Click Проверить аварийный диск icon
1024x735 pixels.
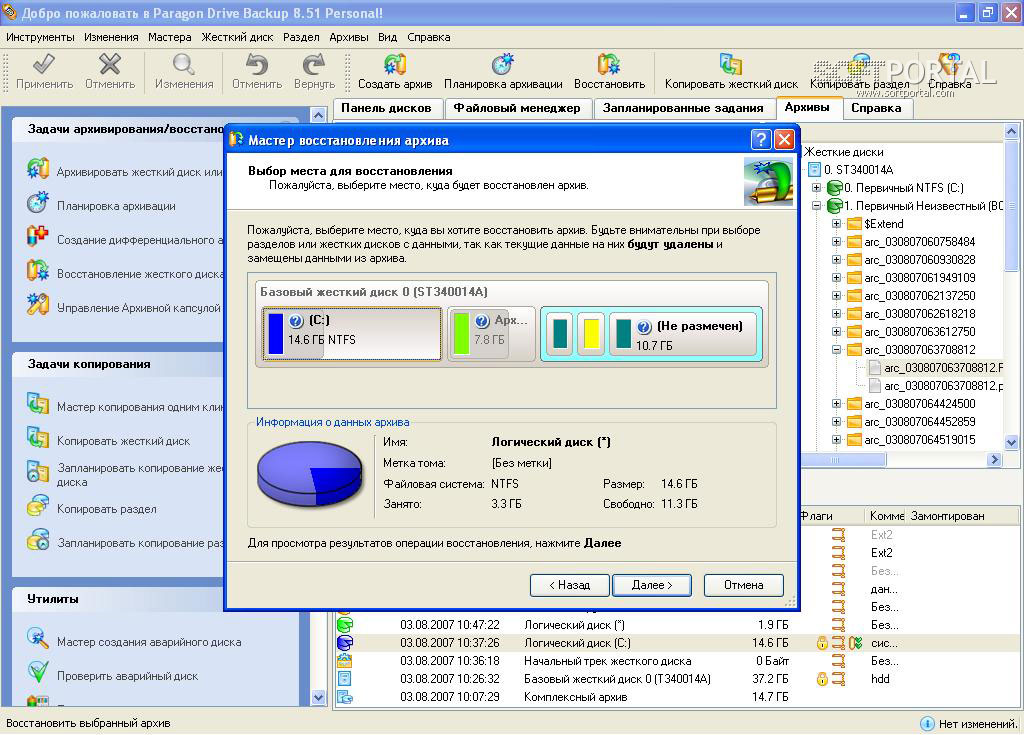click(38, 673)
